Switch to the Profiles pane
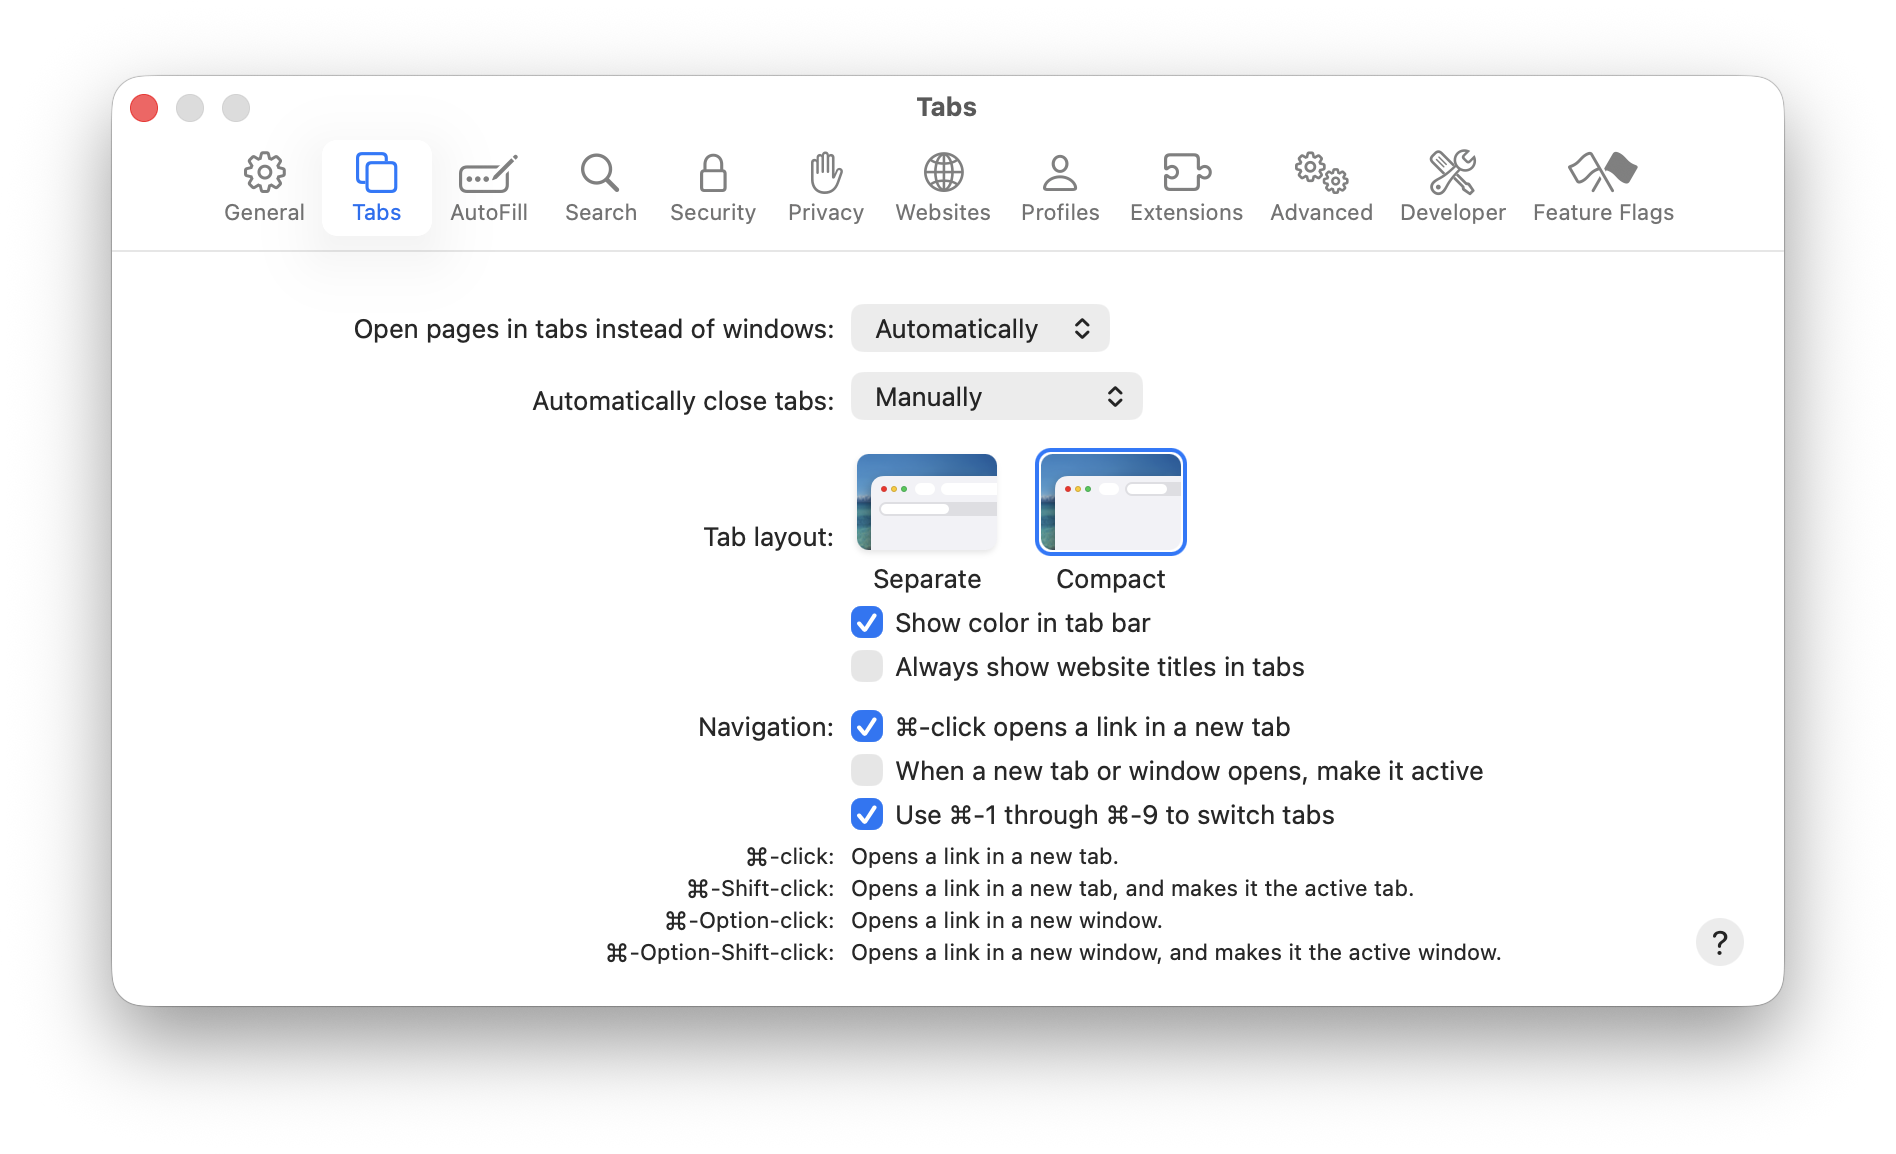Image resolution: width=1896 pixels, height=1154 pixels. pyautogui.click(x=1059, y=186)
